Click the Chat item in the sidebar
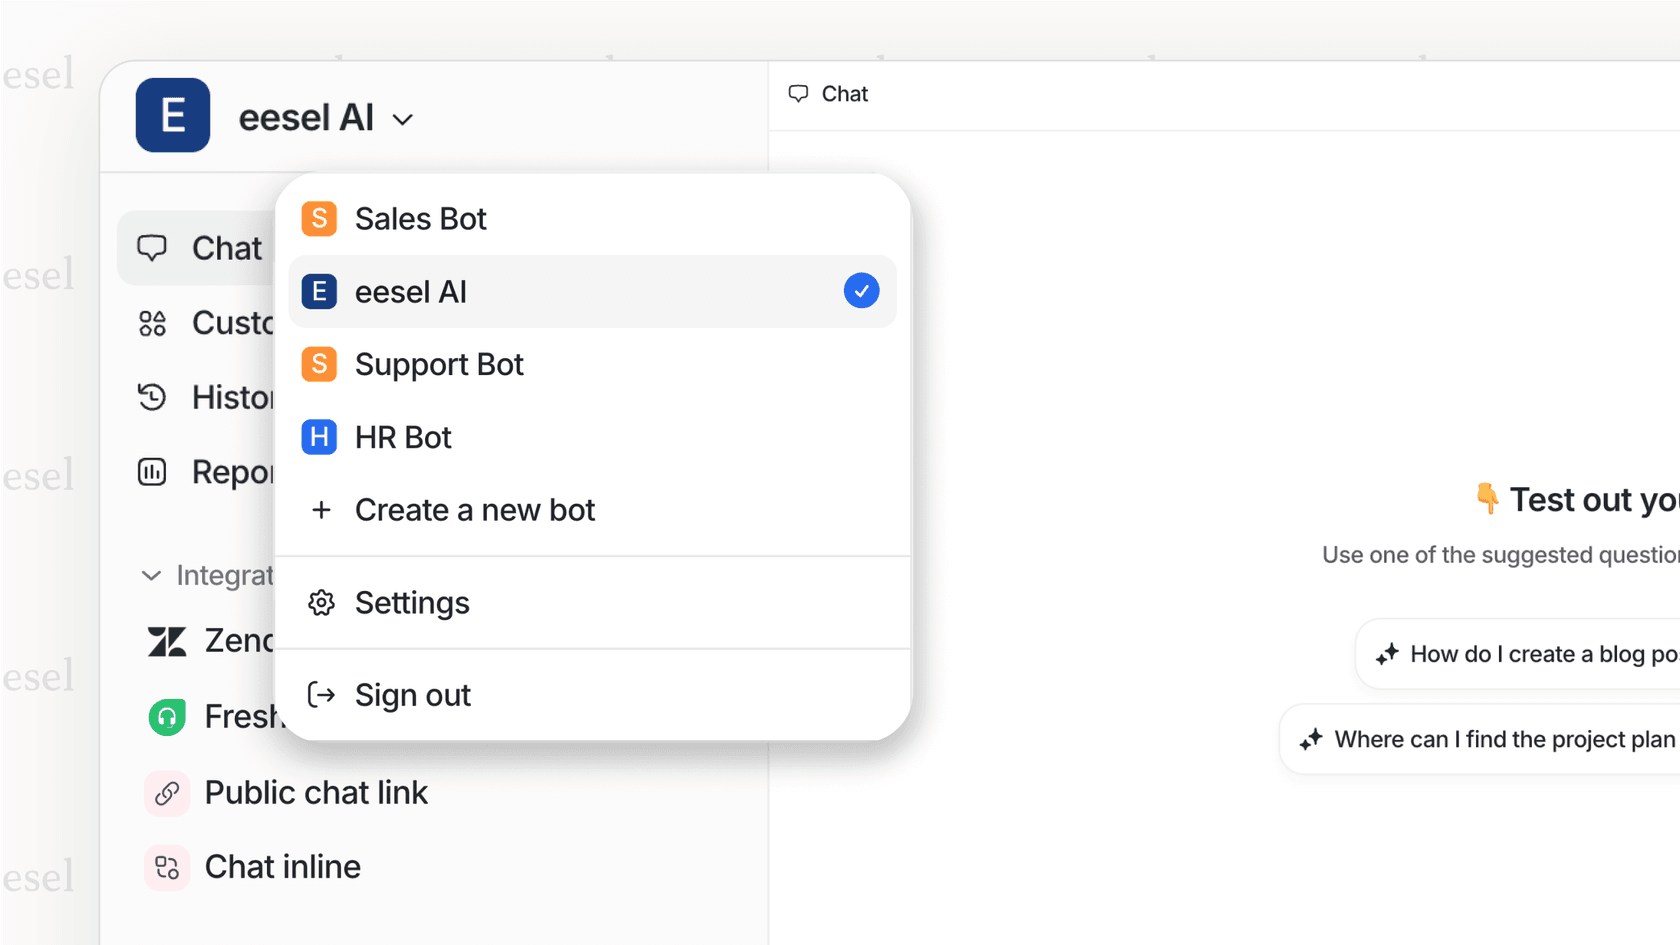This screenshot has height=945, width=1680. click(x=226, y=247)
